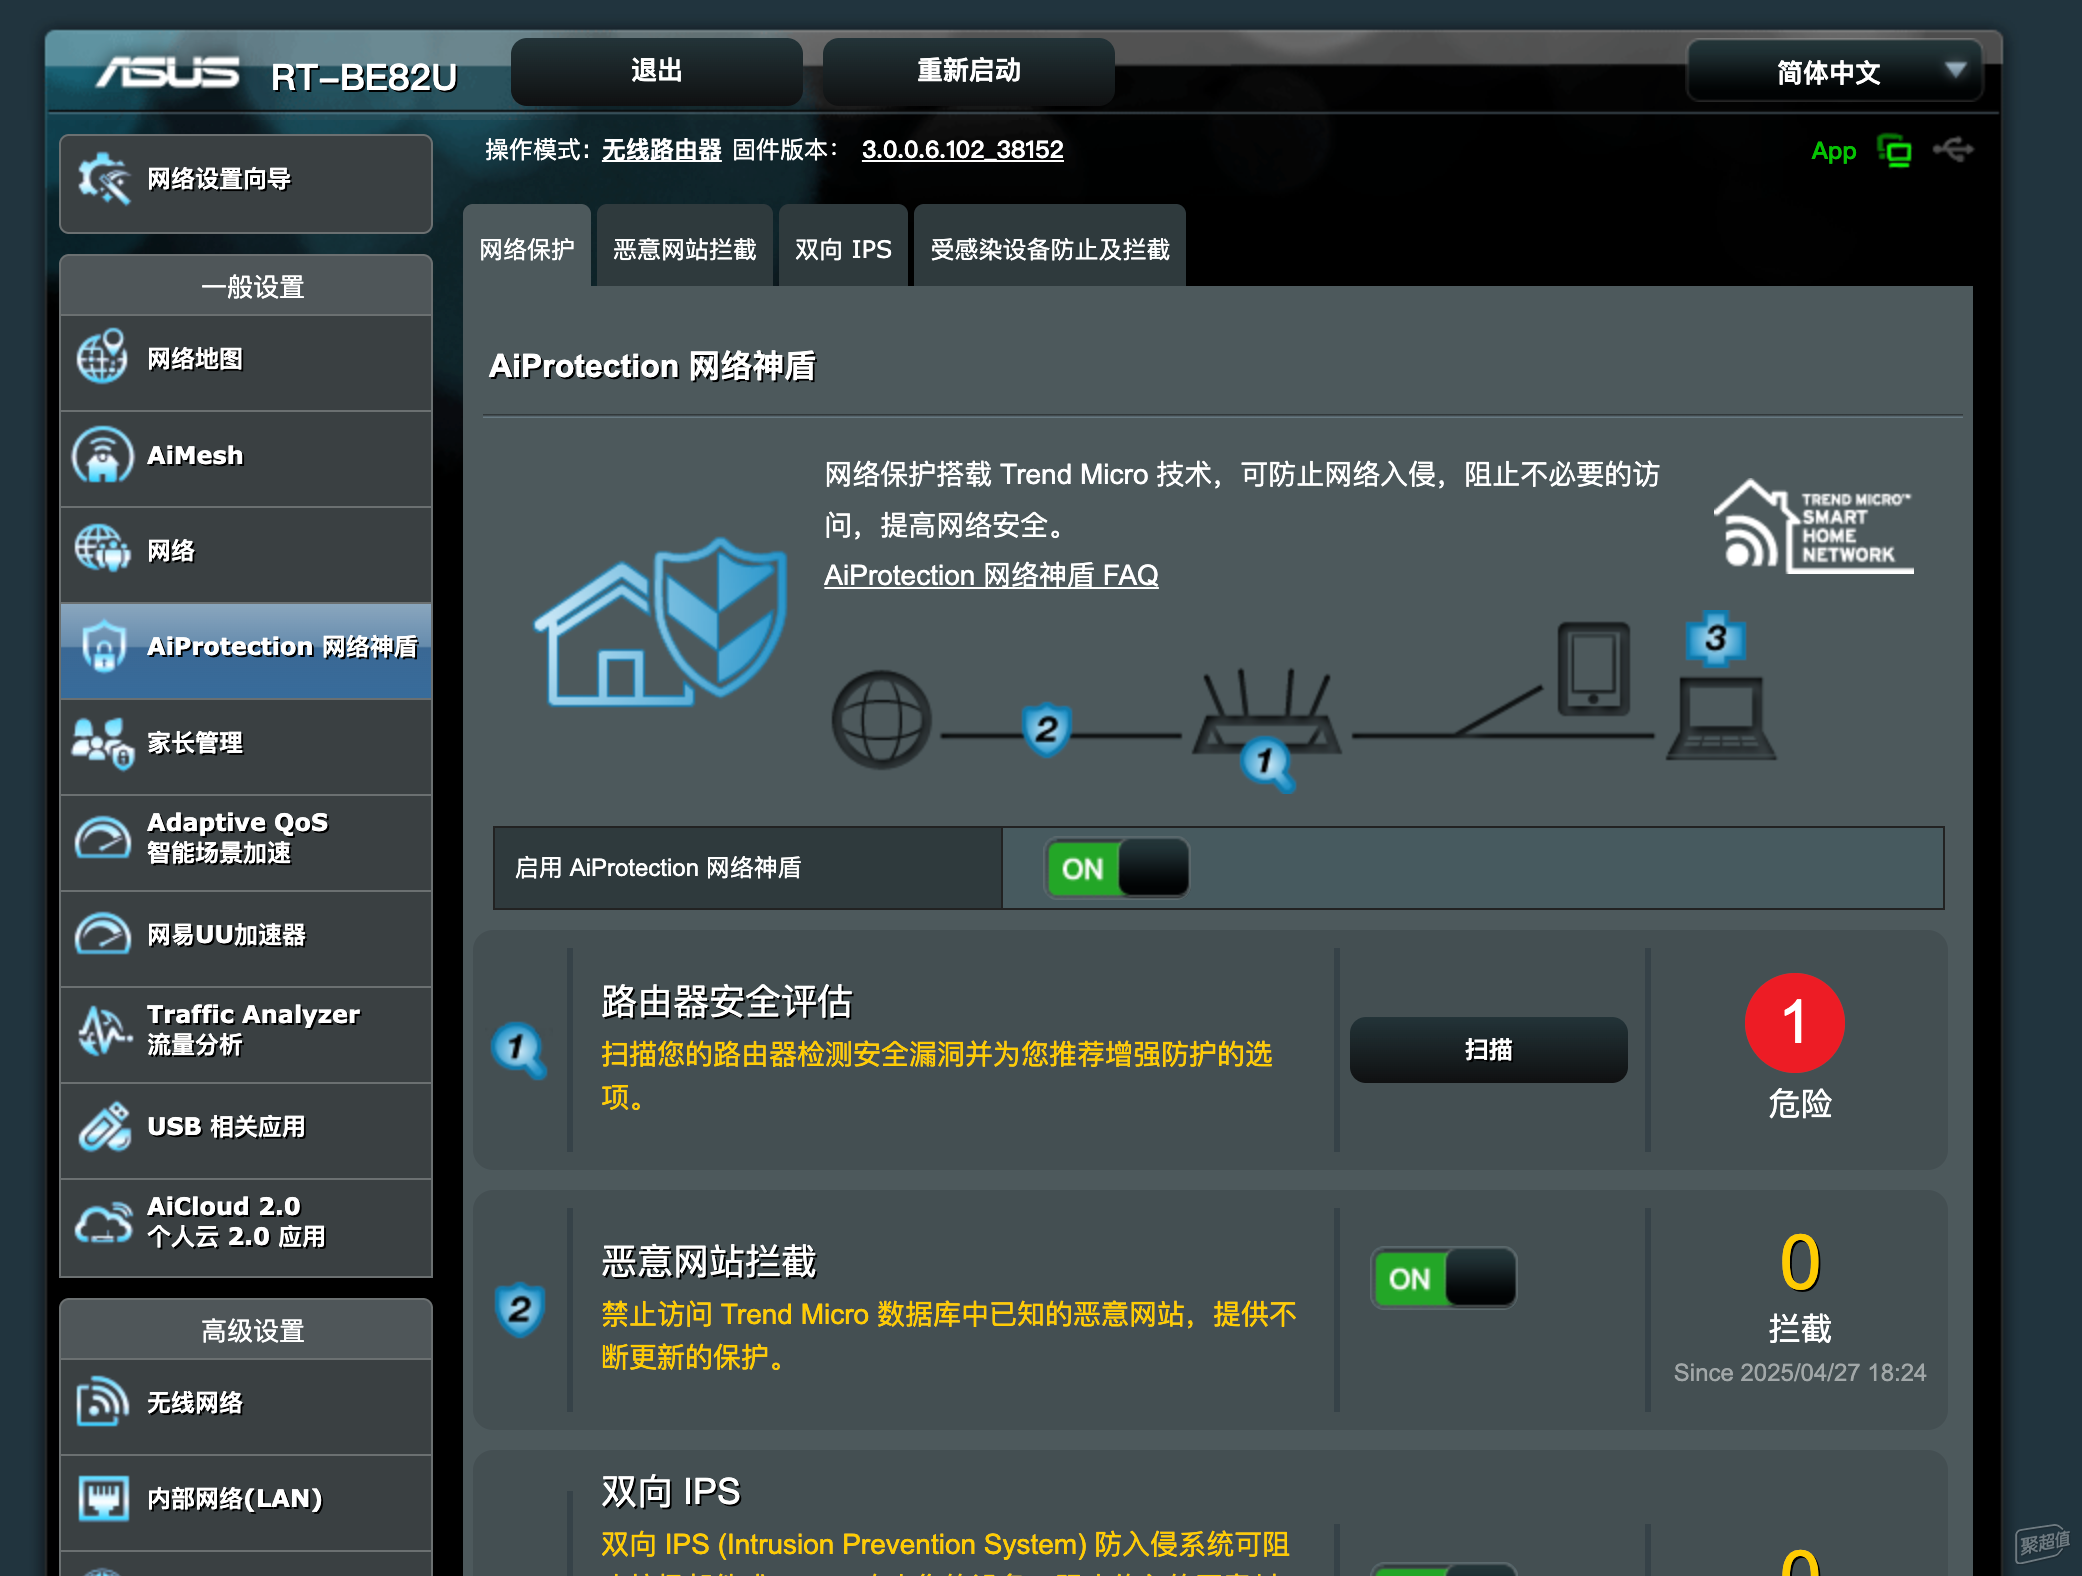Click the ASUS logo
Screen dimensions: 2082x1576
click(x=168, y=72)
